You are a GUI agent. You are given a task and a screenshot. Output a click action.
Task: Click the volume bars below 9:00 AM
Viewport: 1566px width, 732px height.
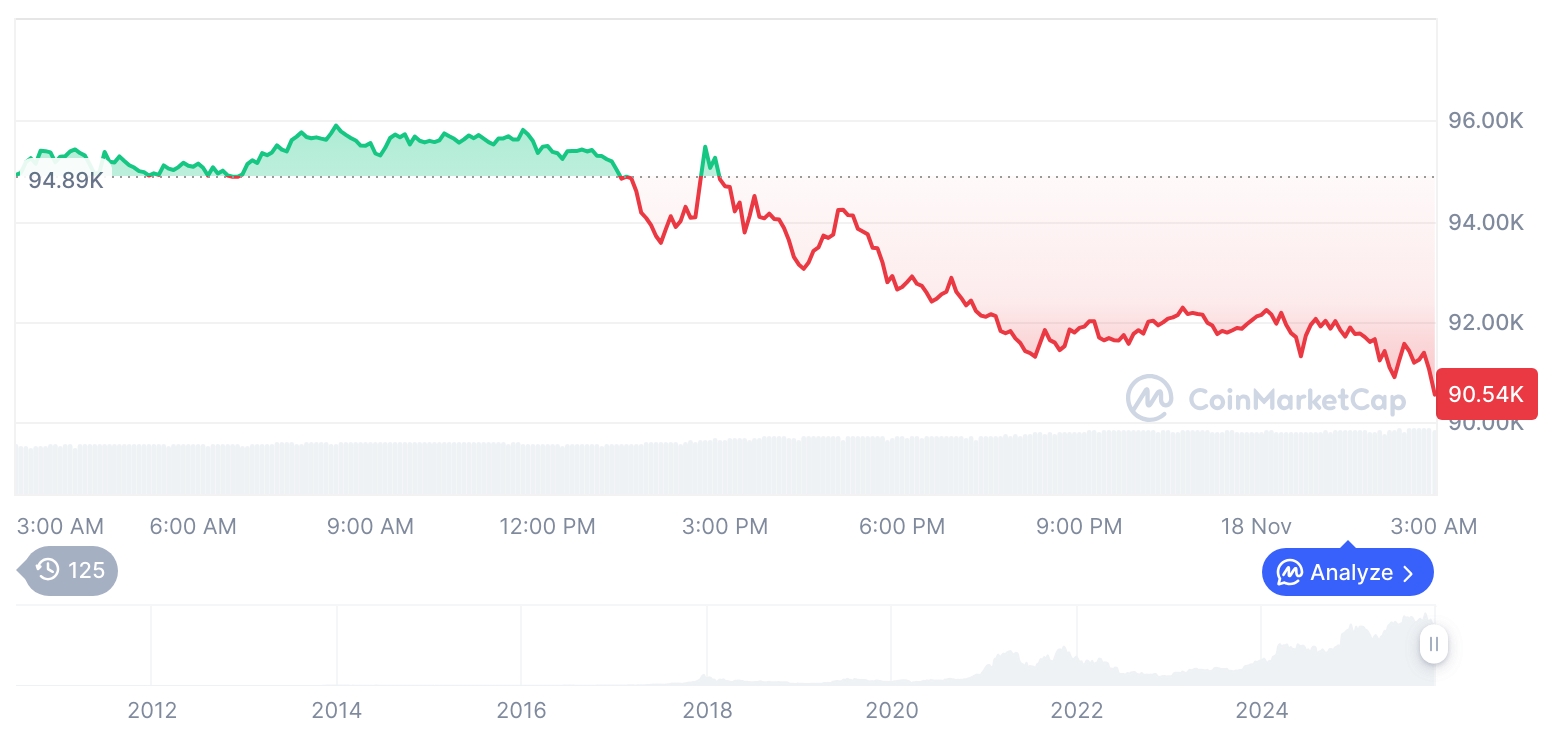(x=370, y=468)
